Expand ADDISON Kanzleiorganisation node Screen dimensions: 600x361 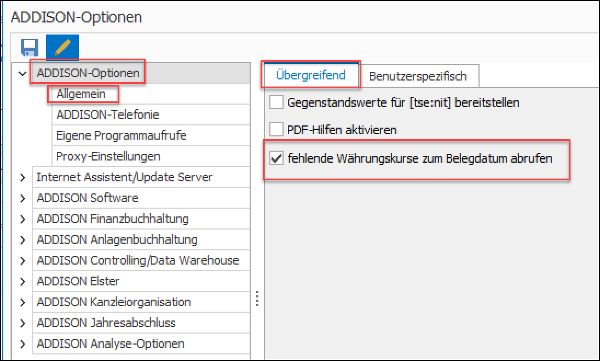(x=23, y=302)
